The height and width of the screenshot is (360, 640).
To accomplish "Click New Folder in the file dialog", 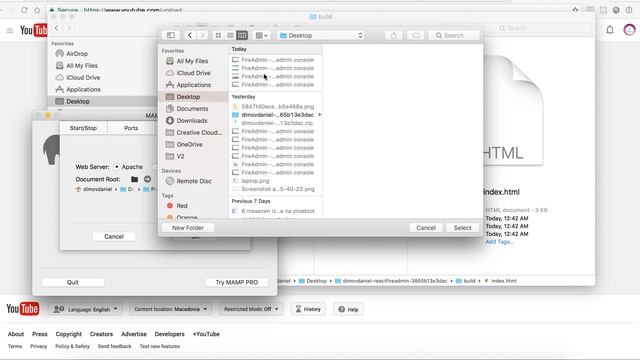I will click(188, 228).
